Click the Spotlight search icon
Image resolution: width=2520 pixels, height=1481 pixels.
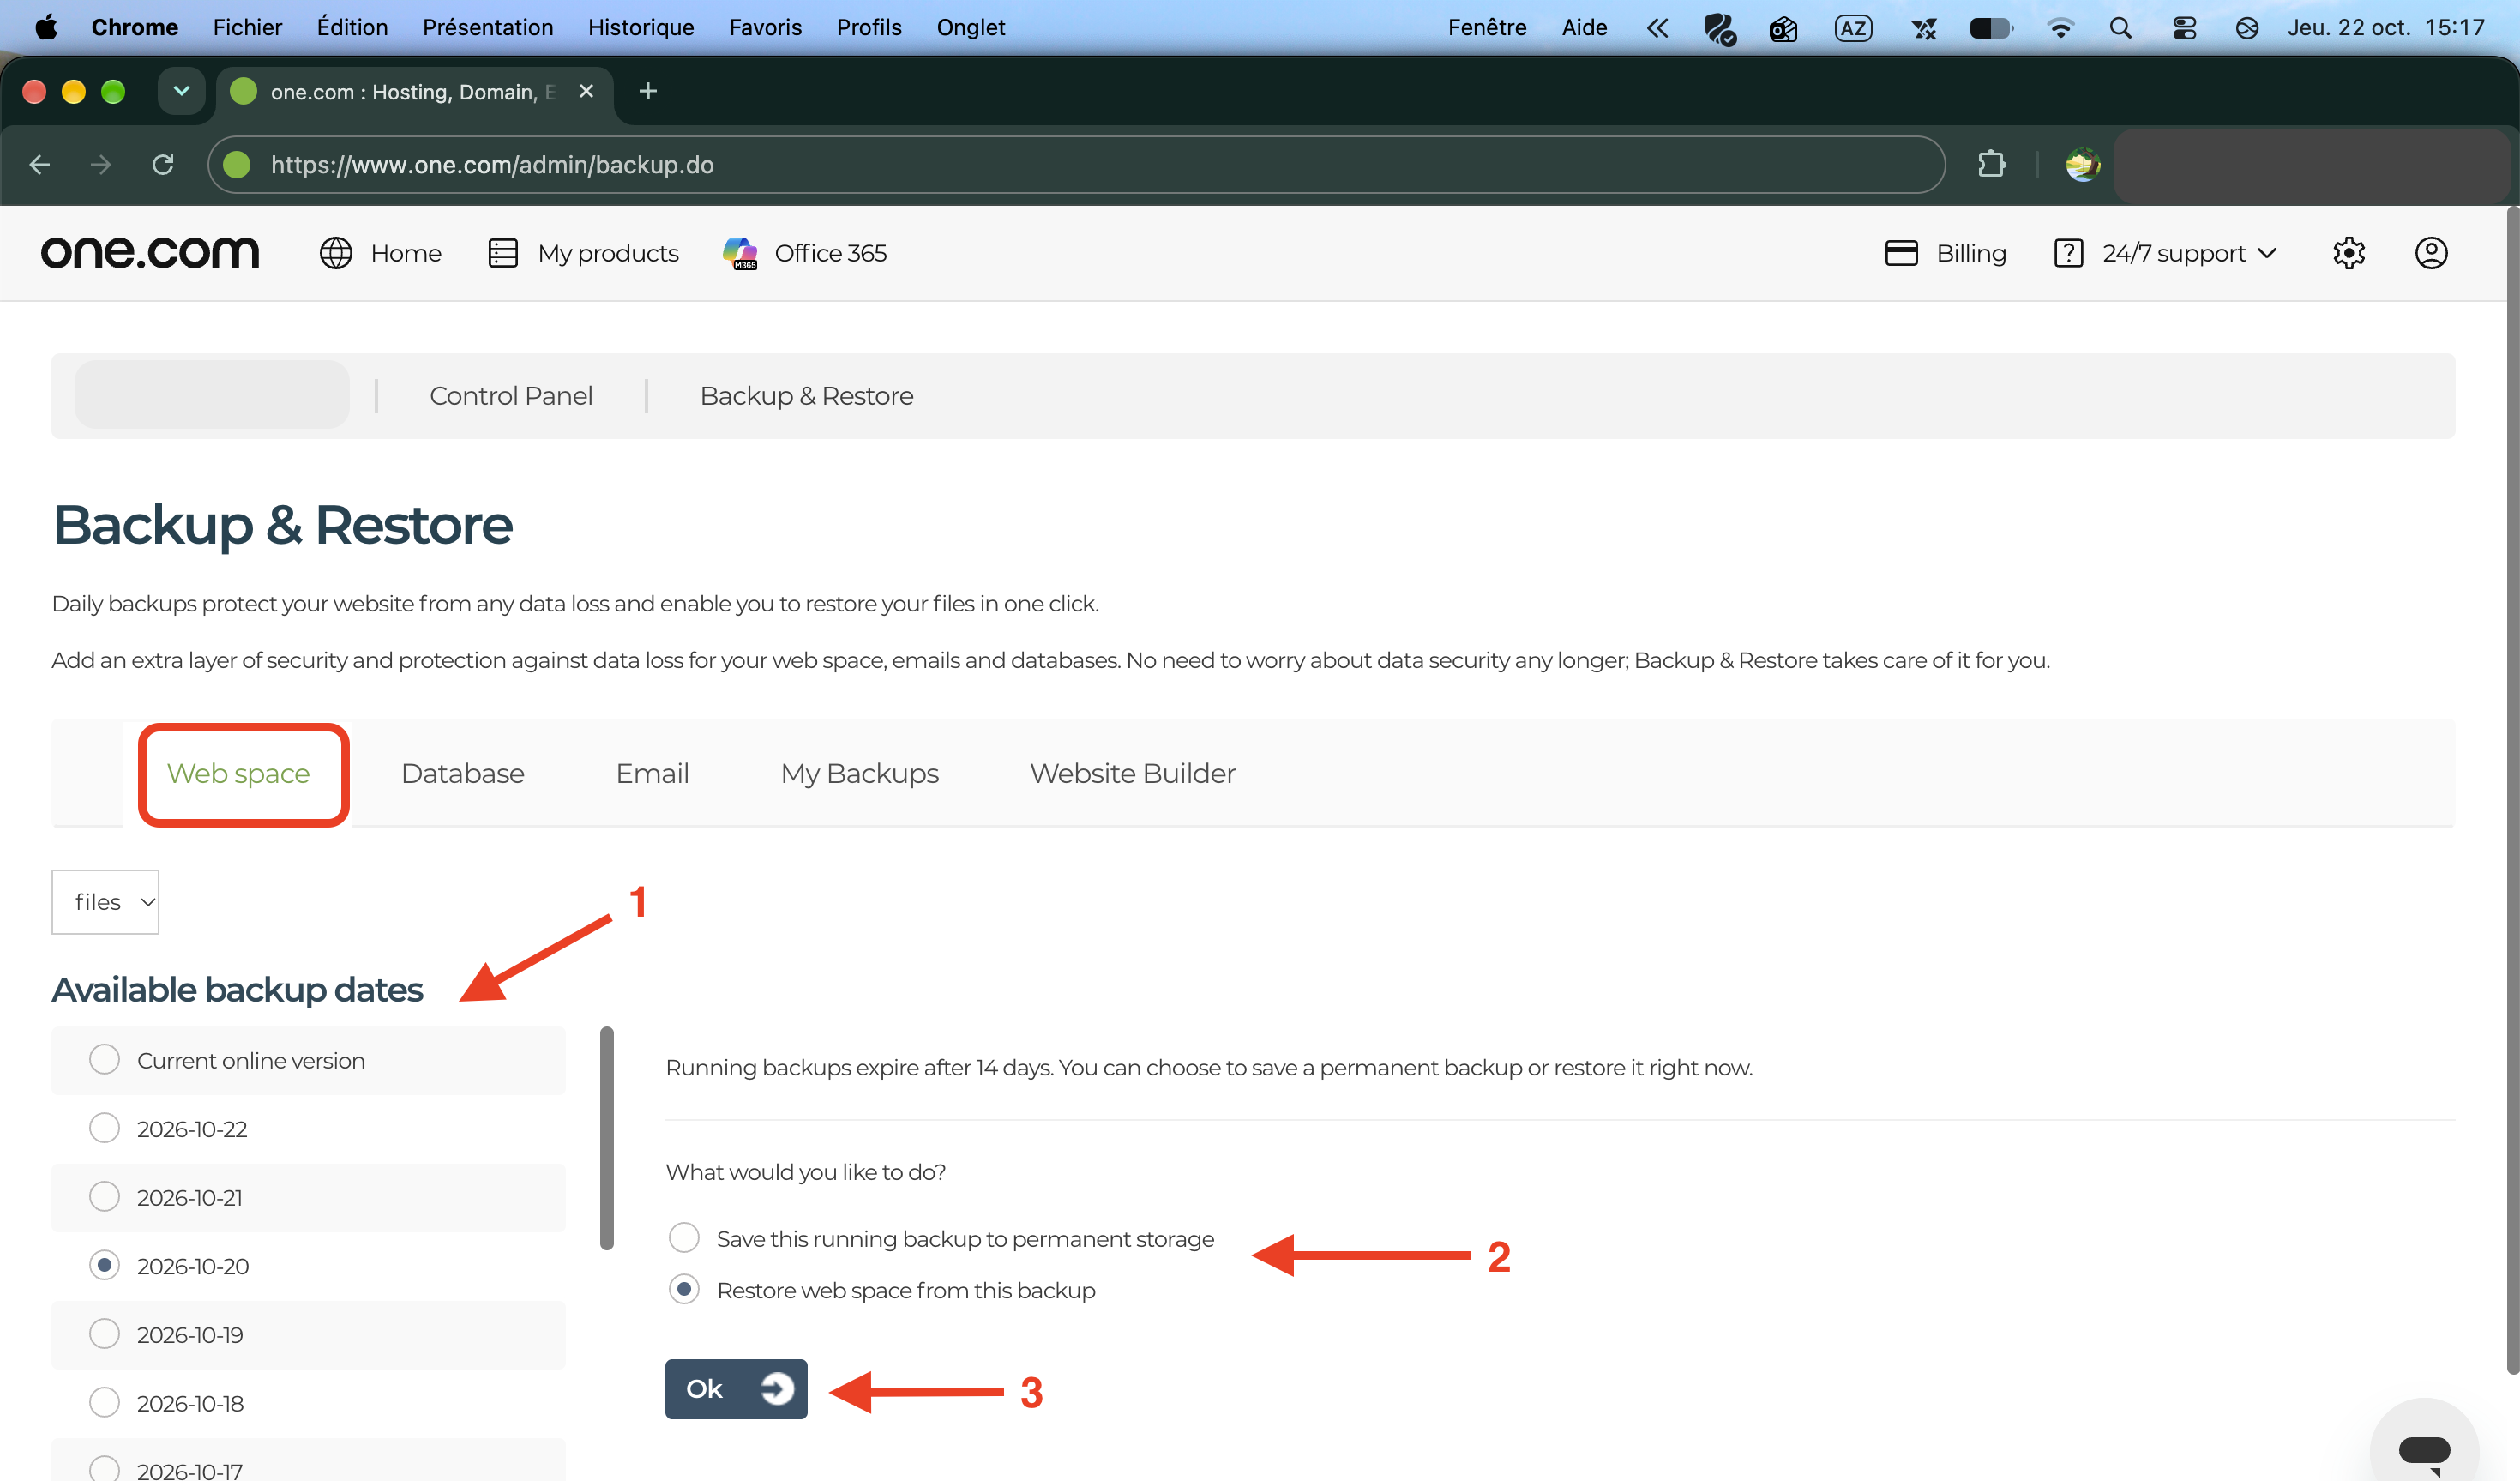(x=2120, y=27)
